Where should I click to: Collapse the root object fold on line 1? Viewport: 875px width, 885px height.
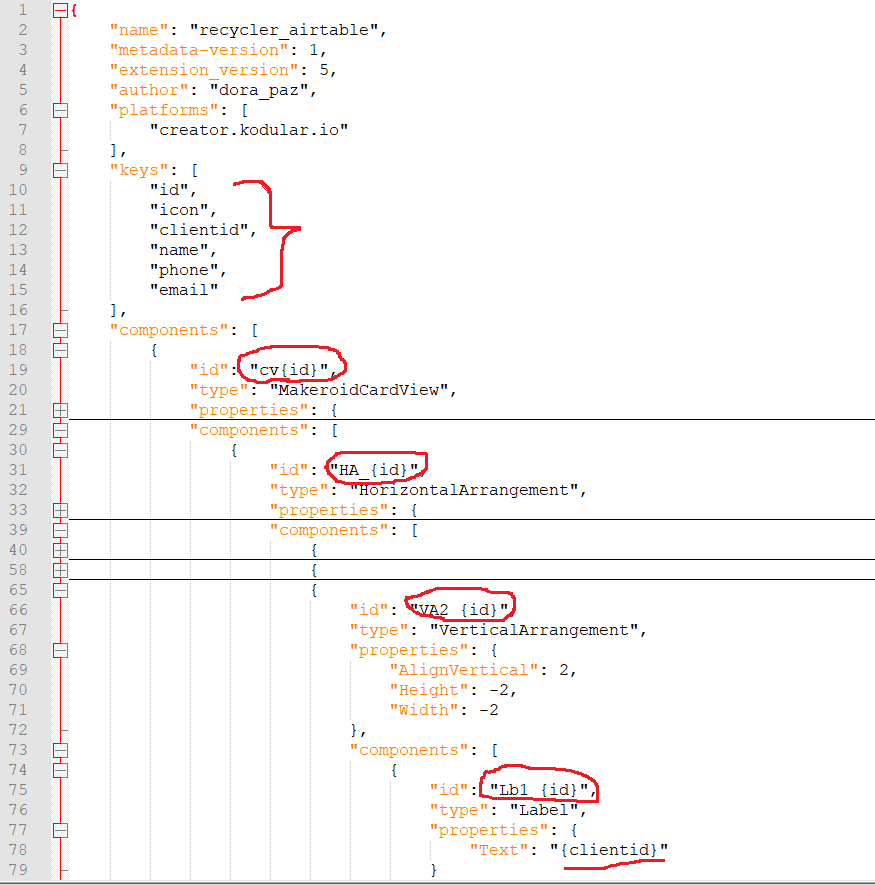click(60, 10)
